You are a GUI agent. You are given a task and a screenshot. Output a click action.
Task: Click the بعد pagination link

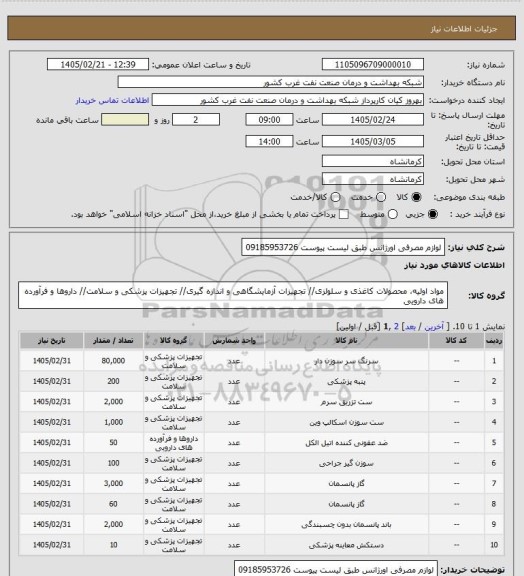point(410,326)
